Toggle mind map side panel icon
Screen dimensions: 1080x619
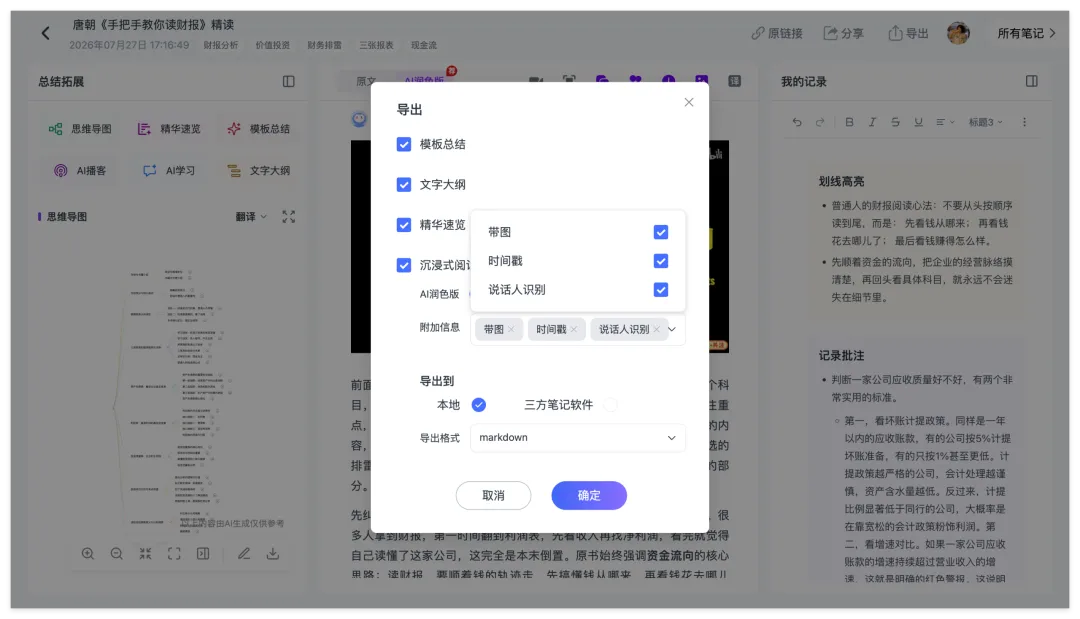tap(203, 554)
